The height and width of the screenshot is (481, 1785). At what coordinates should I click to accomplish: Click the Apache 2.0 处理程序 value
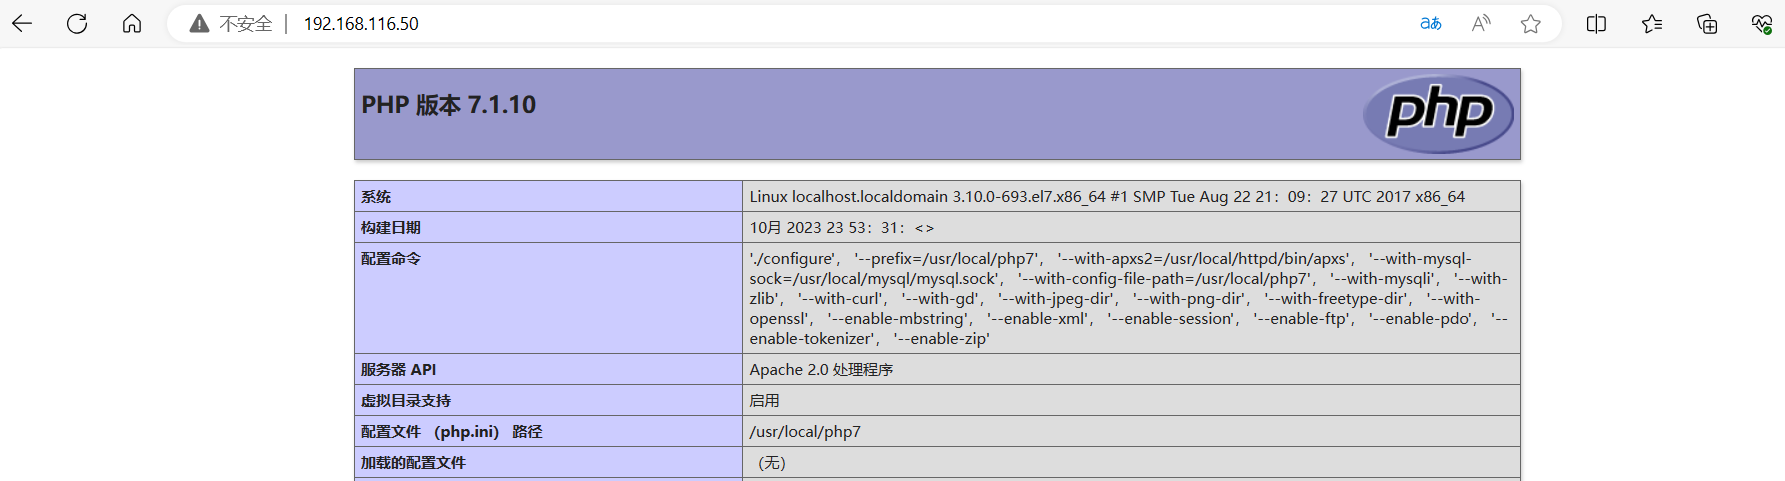pos(821,370)
